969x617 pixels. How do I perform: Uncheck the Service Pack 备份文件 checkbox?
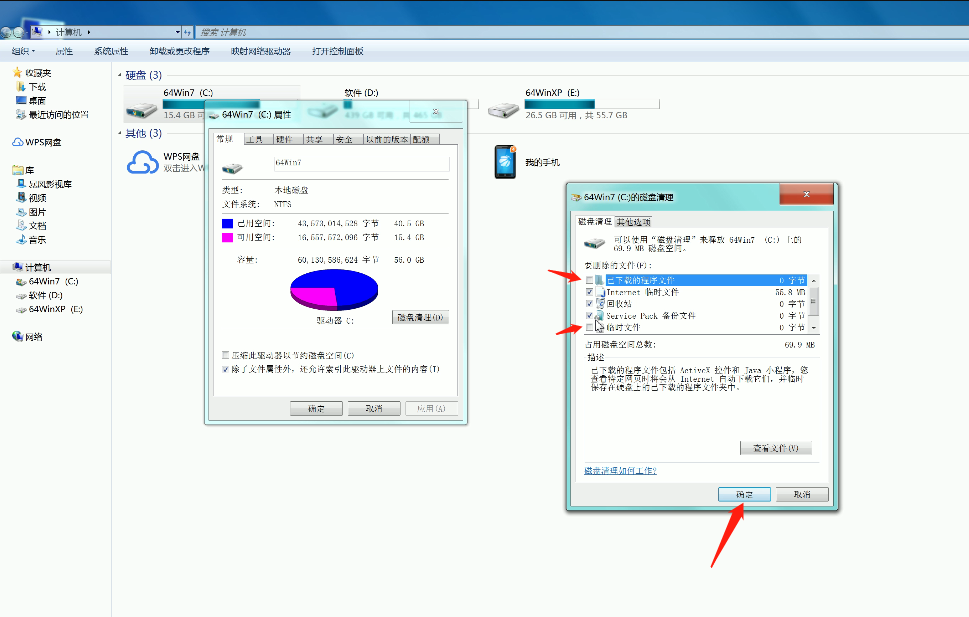[x=589, y=315]
